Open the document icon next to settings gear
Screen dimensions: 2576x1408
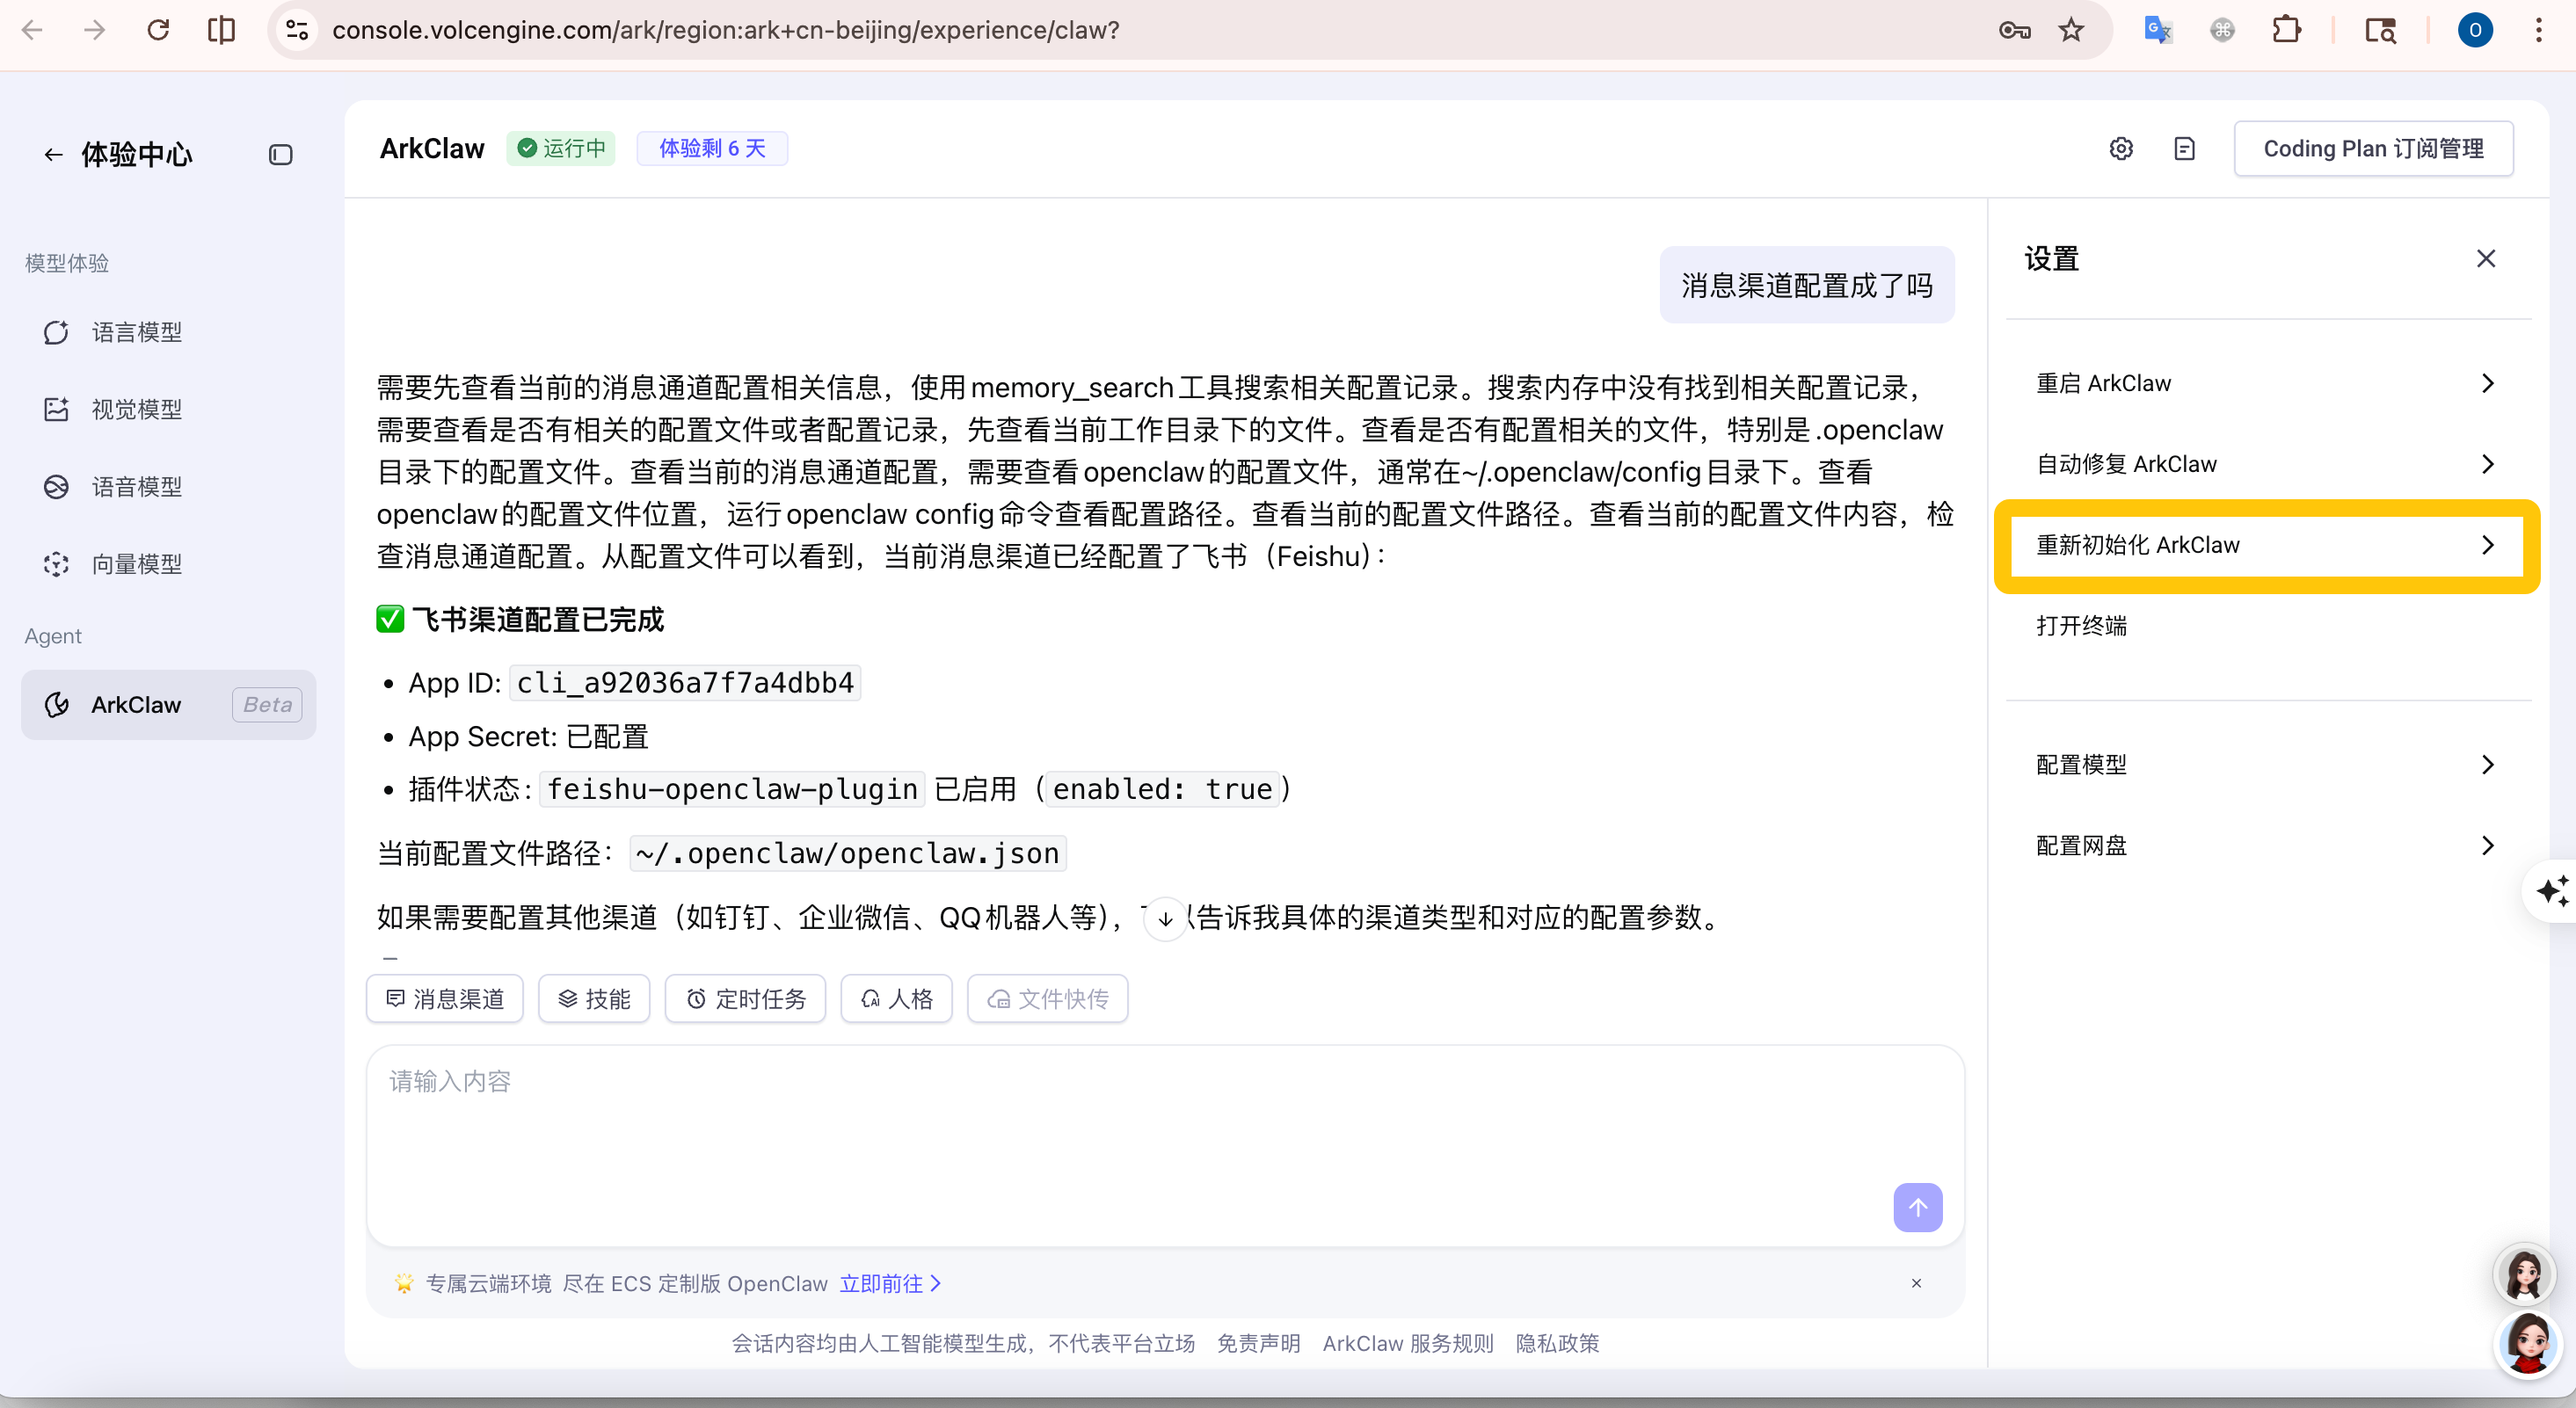click(x=2184, y=148)
